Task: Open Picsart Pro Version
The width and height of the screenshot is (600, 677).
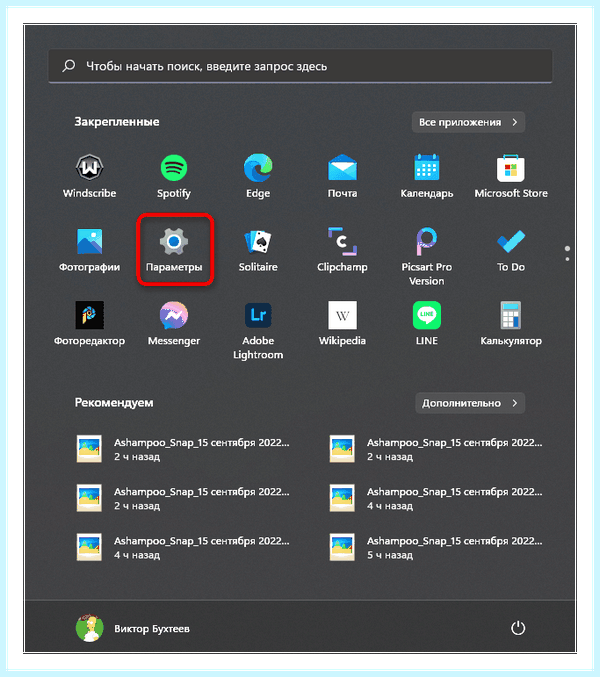Action: pyautogui.click(x=426, y=256)
